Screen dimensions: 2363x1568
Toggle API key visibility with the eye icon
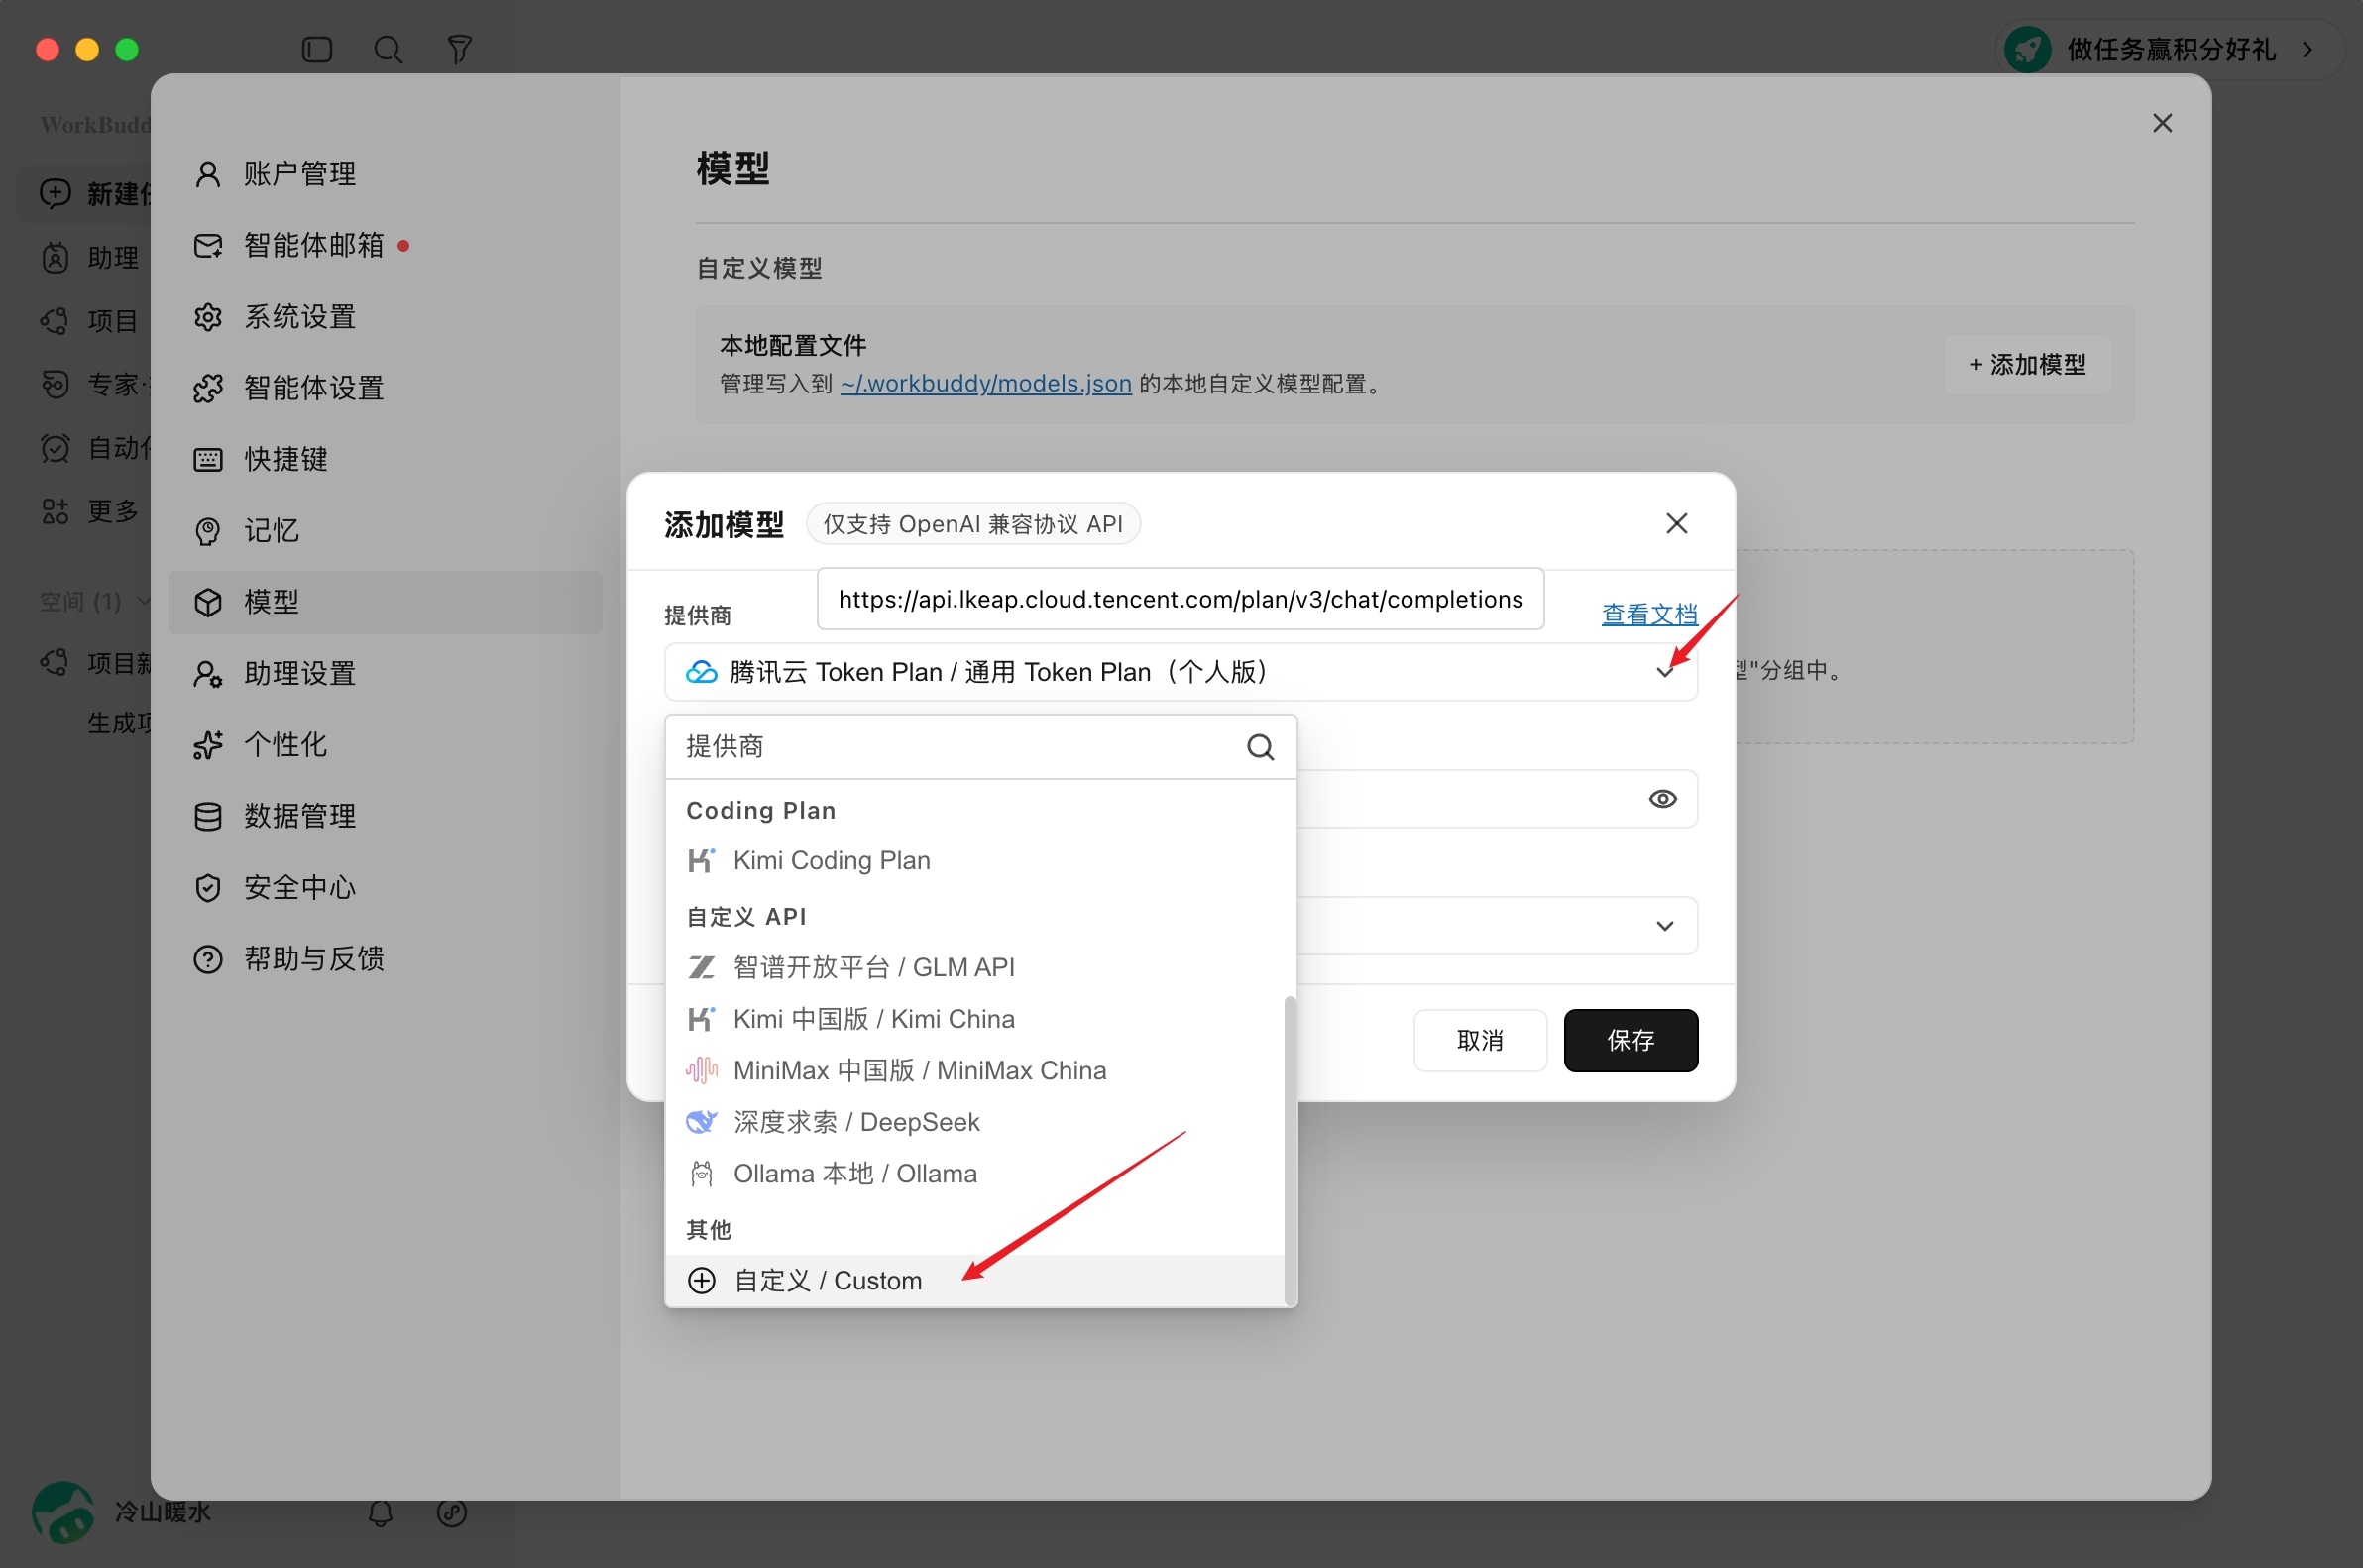pos(1663,799)
